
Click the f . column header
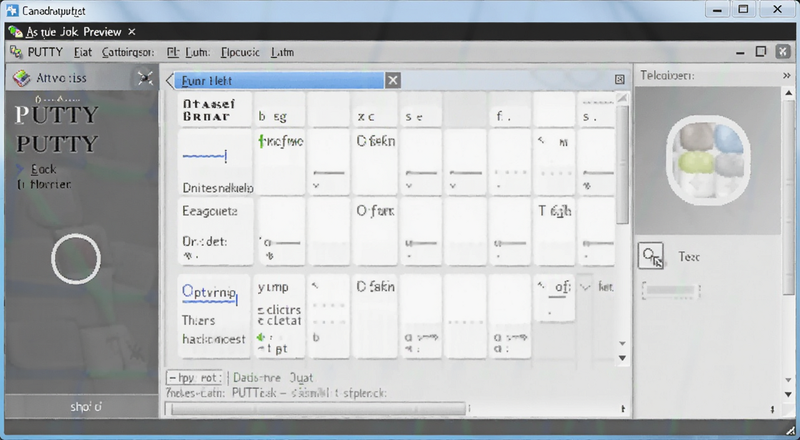click(x=509, y=110)
